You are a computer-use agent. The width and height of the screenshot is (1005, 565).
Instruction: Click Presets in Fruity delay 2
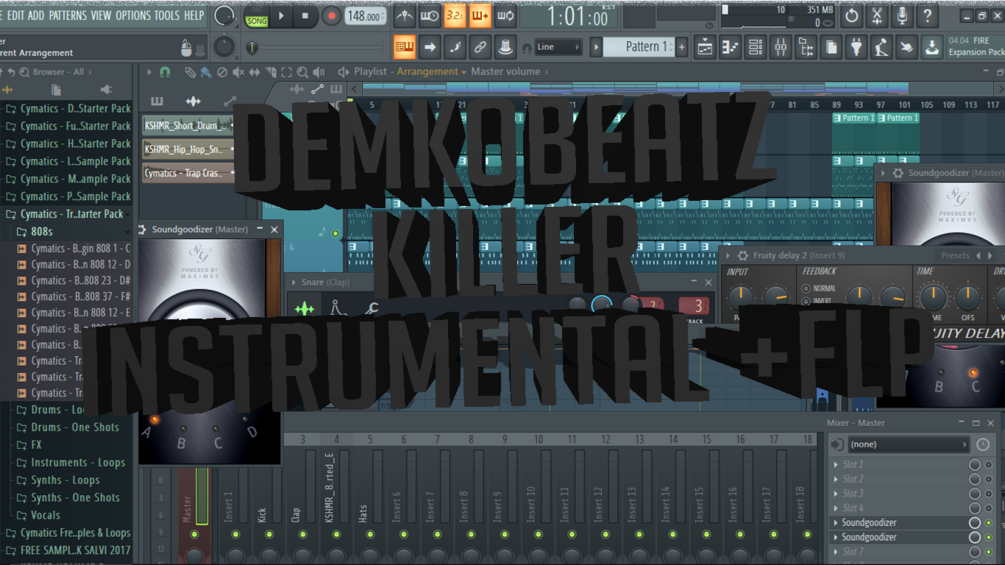pyautogui.click(x=955, y=256)
